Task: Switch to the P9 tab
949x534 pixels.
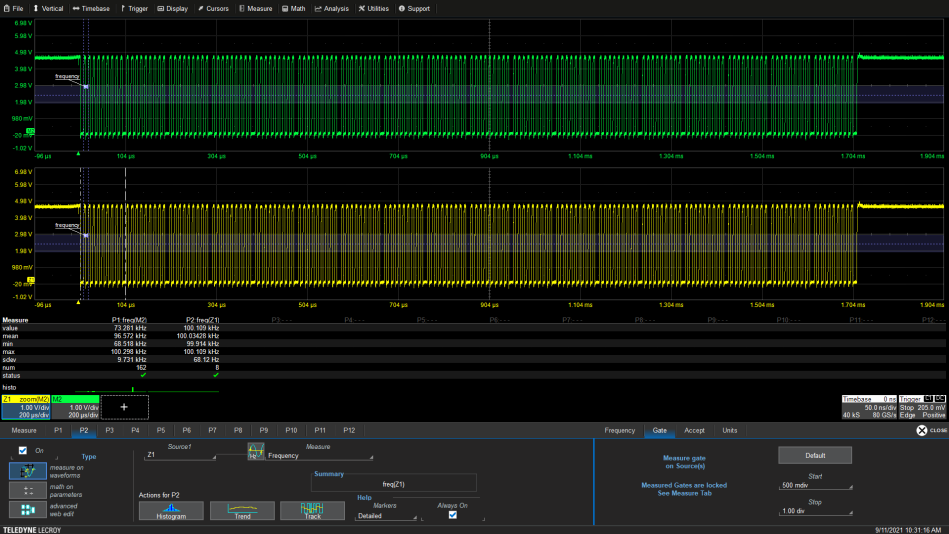Action: tap(264, 430)
